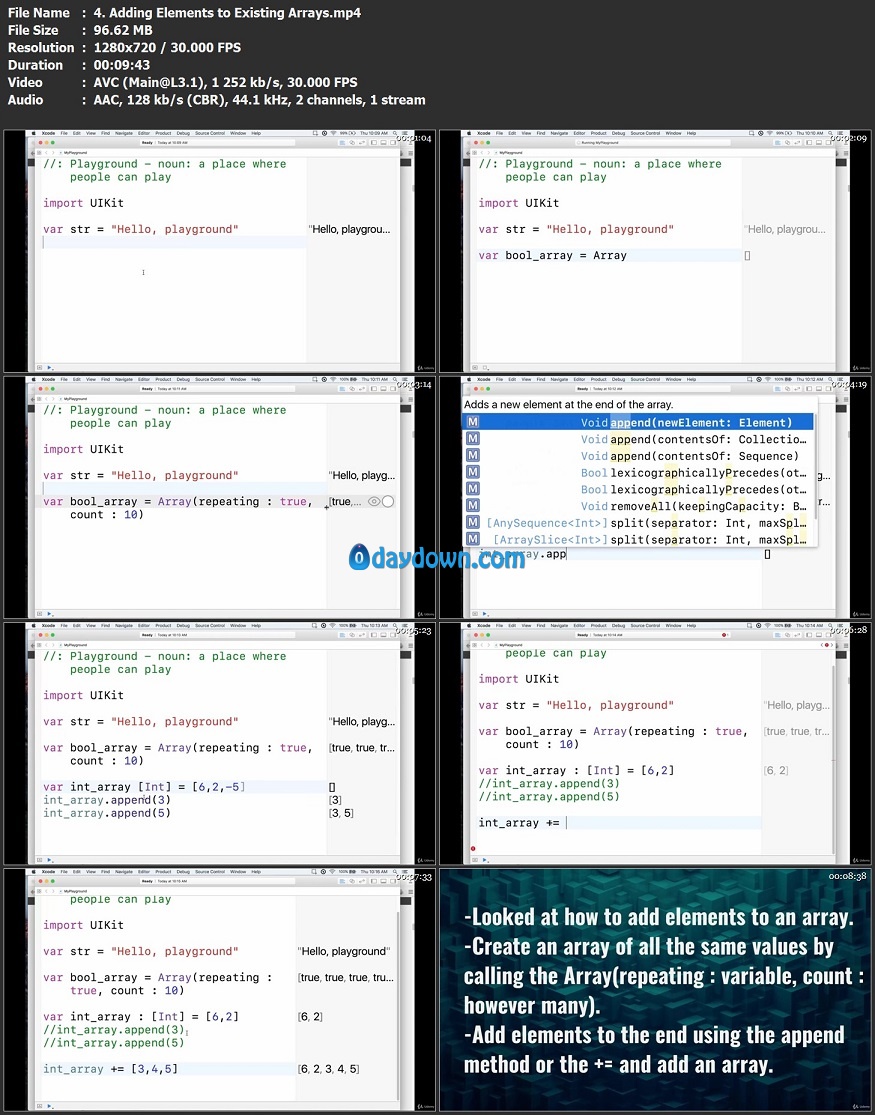Click the Quick Look eye icon beside bool_array result

[x=373, y=502]
